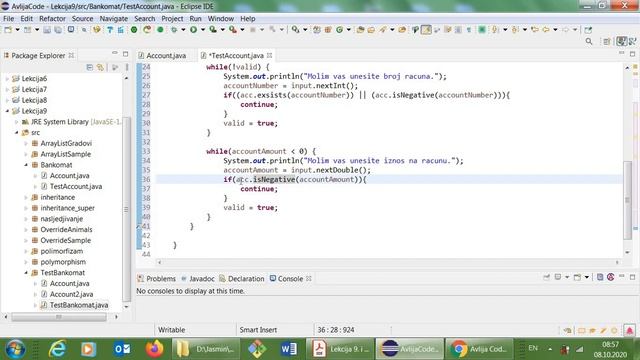Click the green Run button icon
The height and width of the screenshot is (360, 640).
coord(193,29)
